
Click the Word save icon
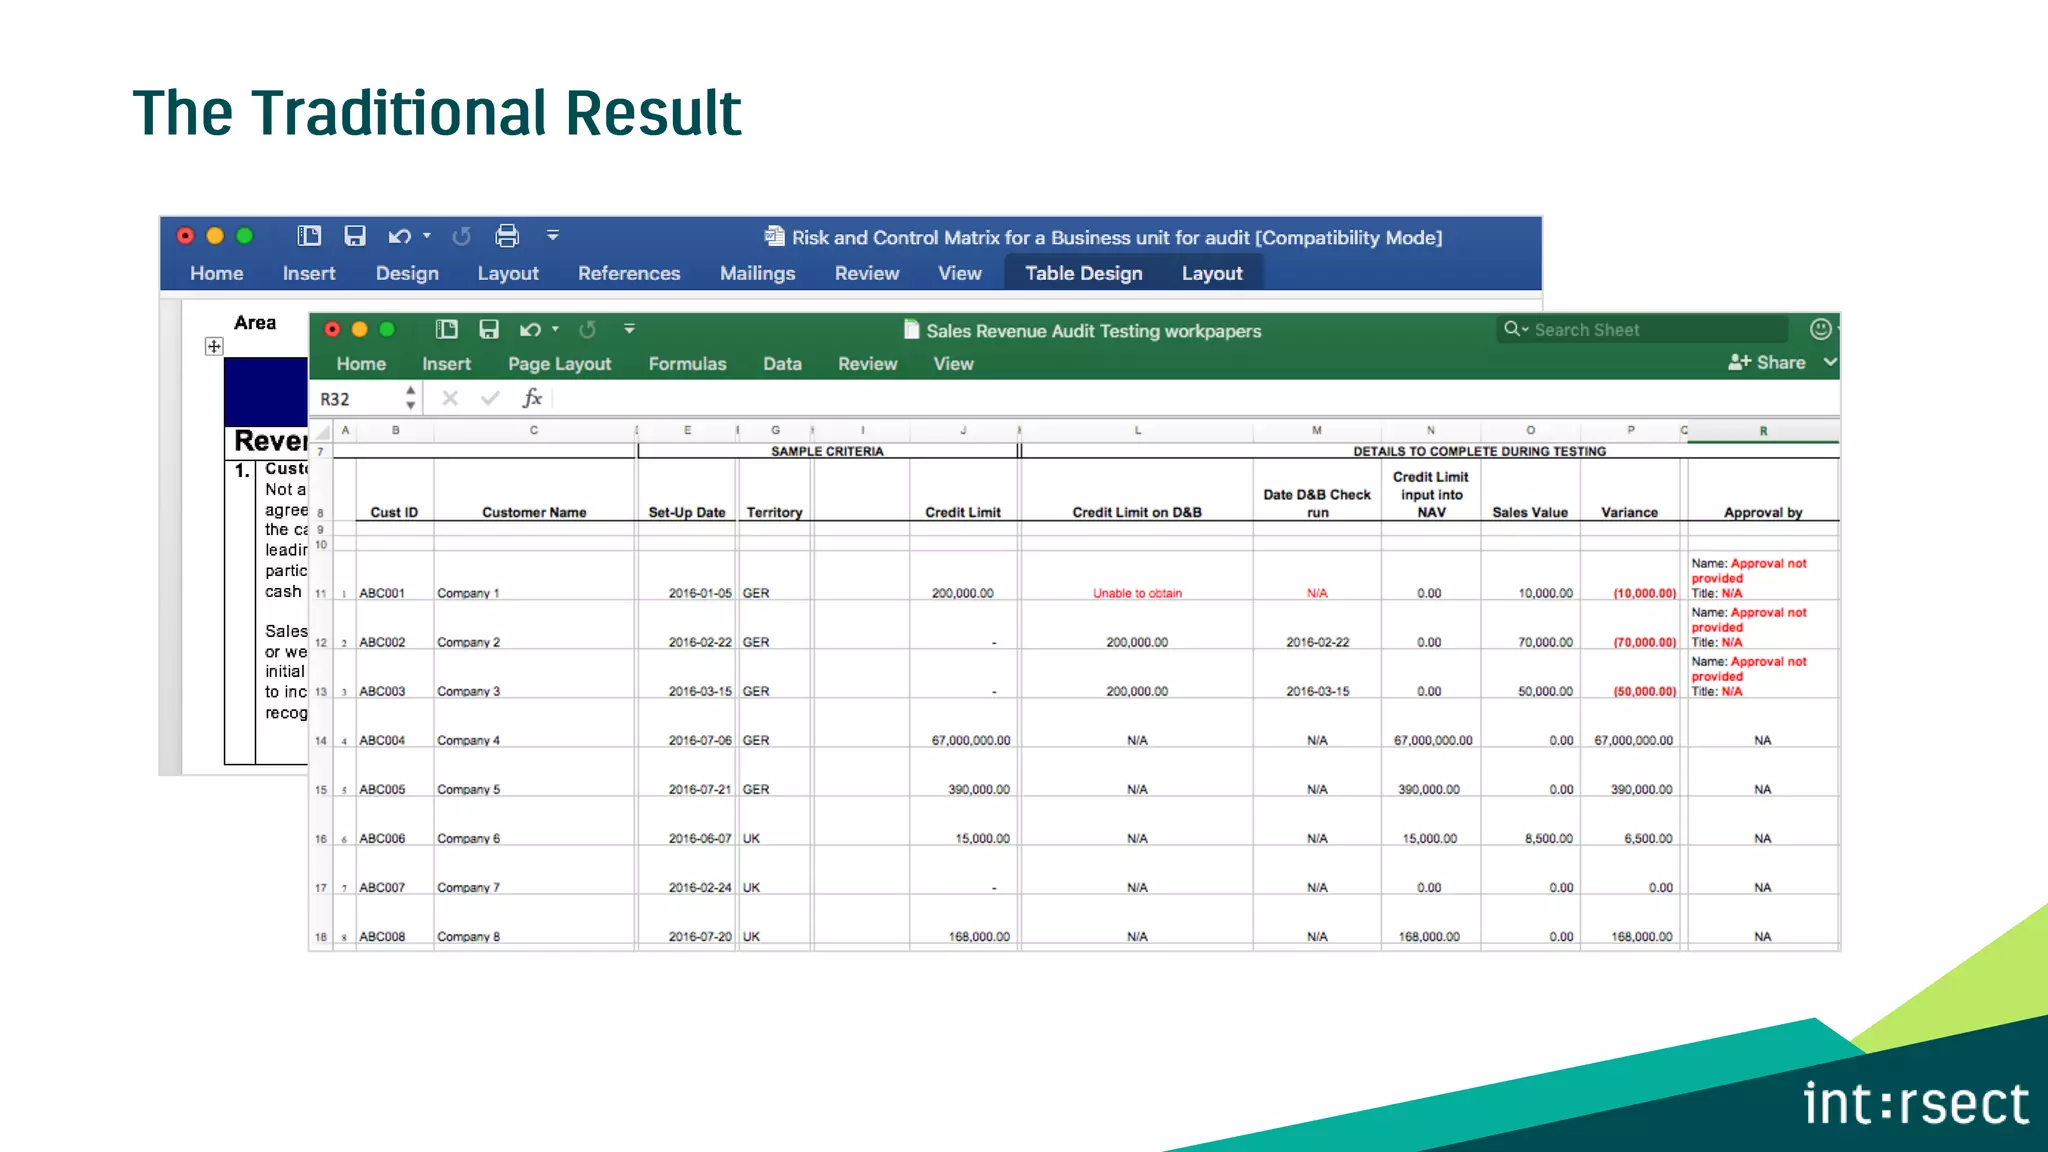(x=355, y=236)
